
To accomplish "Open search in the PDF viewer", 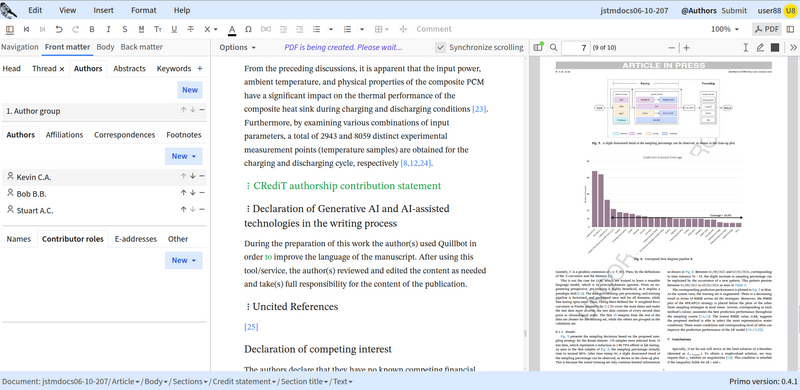I will (554, 47).
